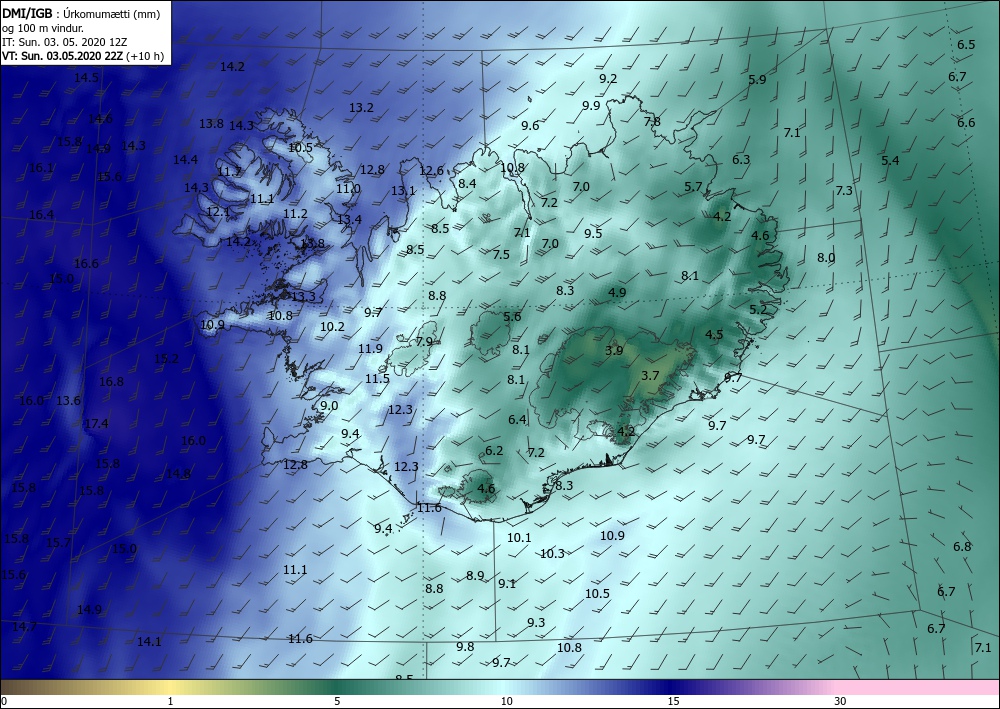Viewport: 1000px width, 709px height.
Task: Click the 16.8 value on the map
Action: 112,381
